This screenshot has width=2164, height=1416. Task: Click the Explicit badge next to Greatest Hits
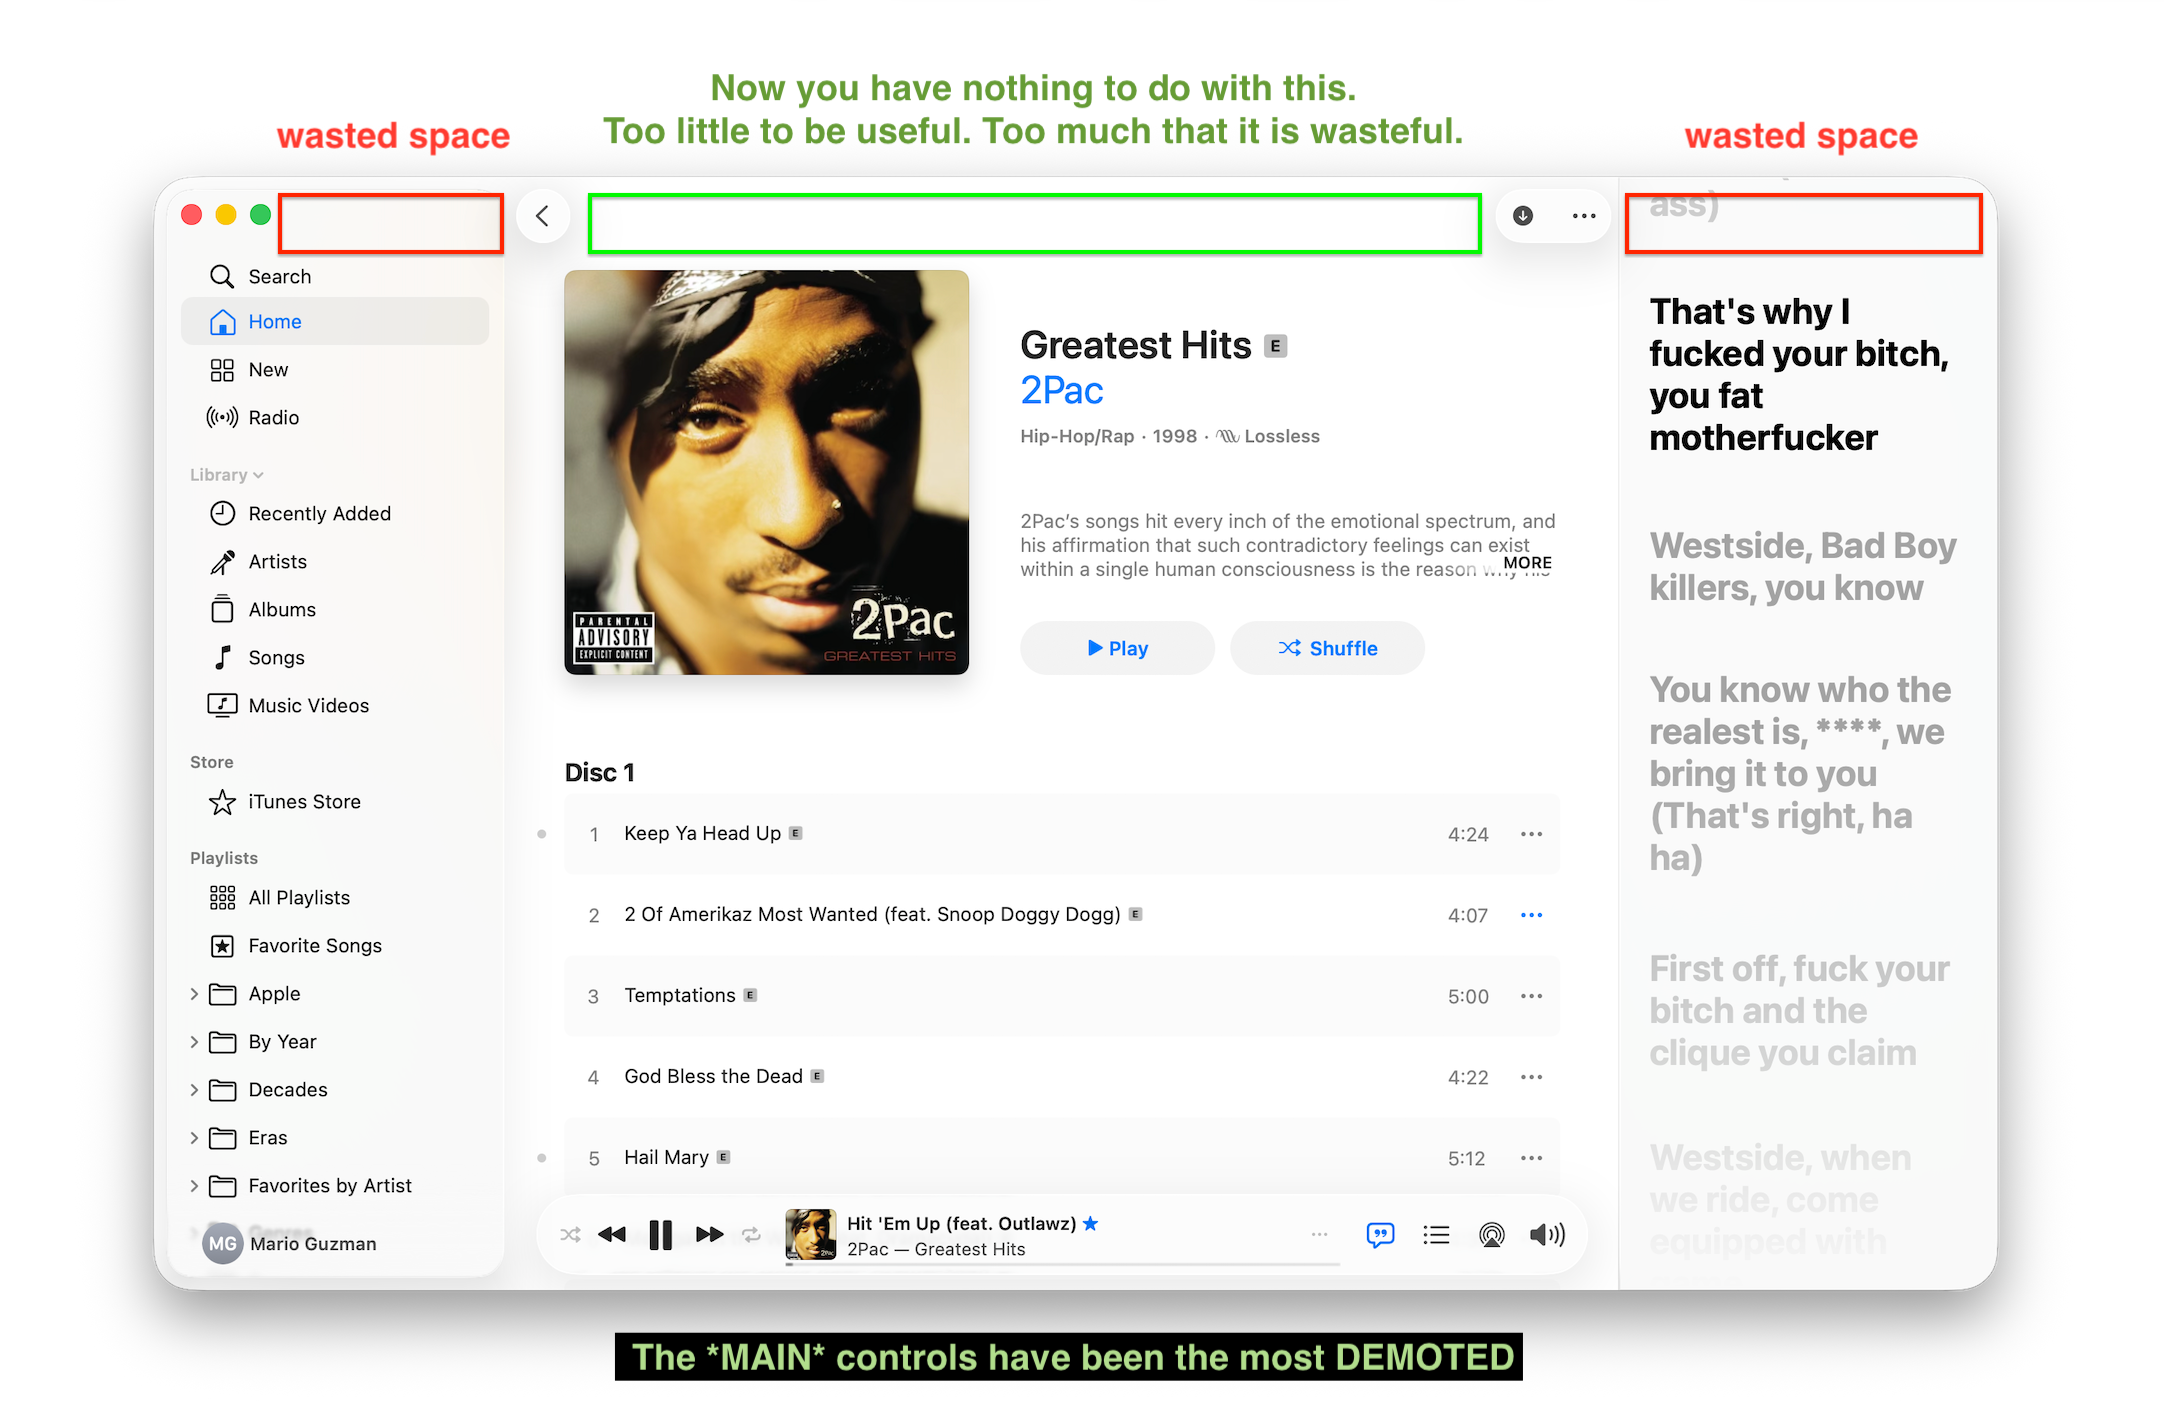[x=1276, y=346]
